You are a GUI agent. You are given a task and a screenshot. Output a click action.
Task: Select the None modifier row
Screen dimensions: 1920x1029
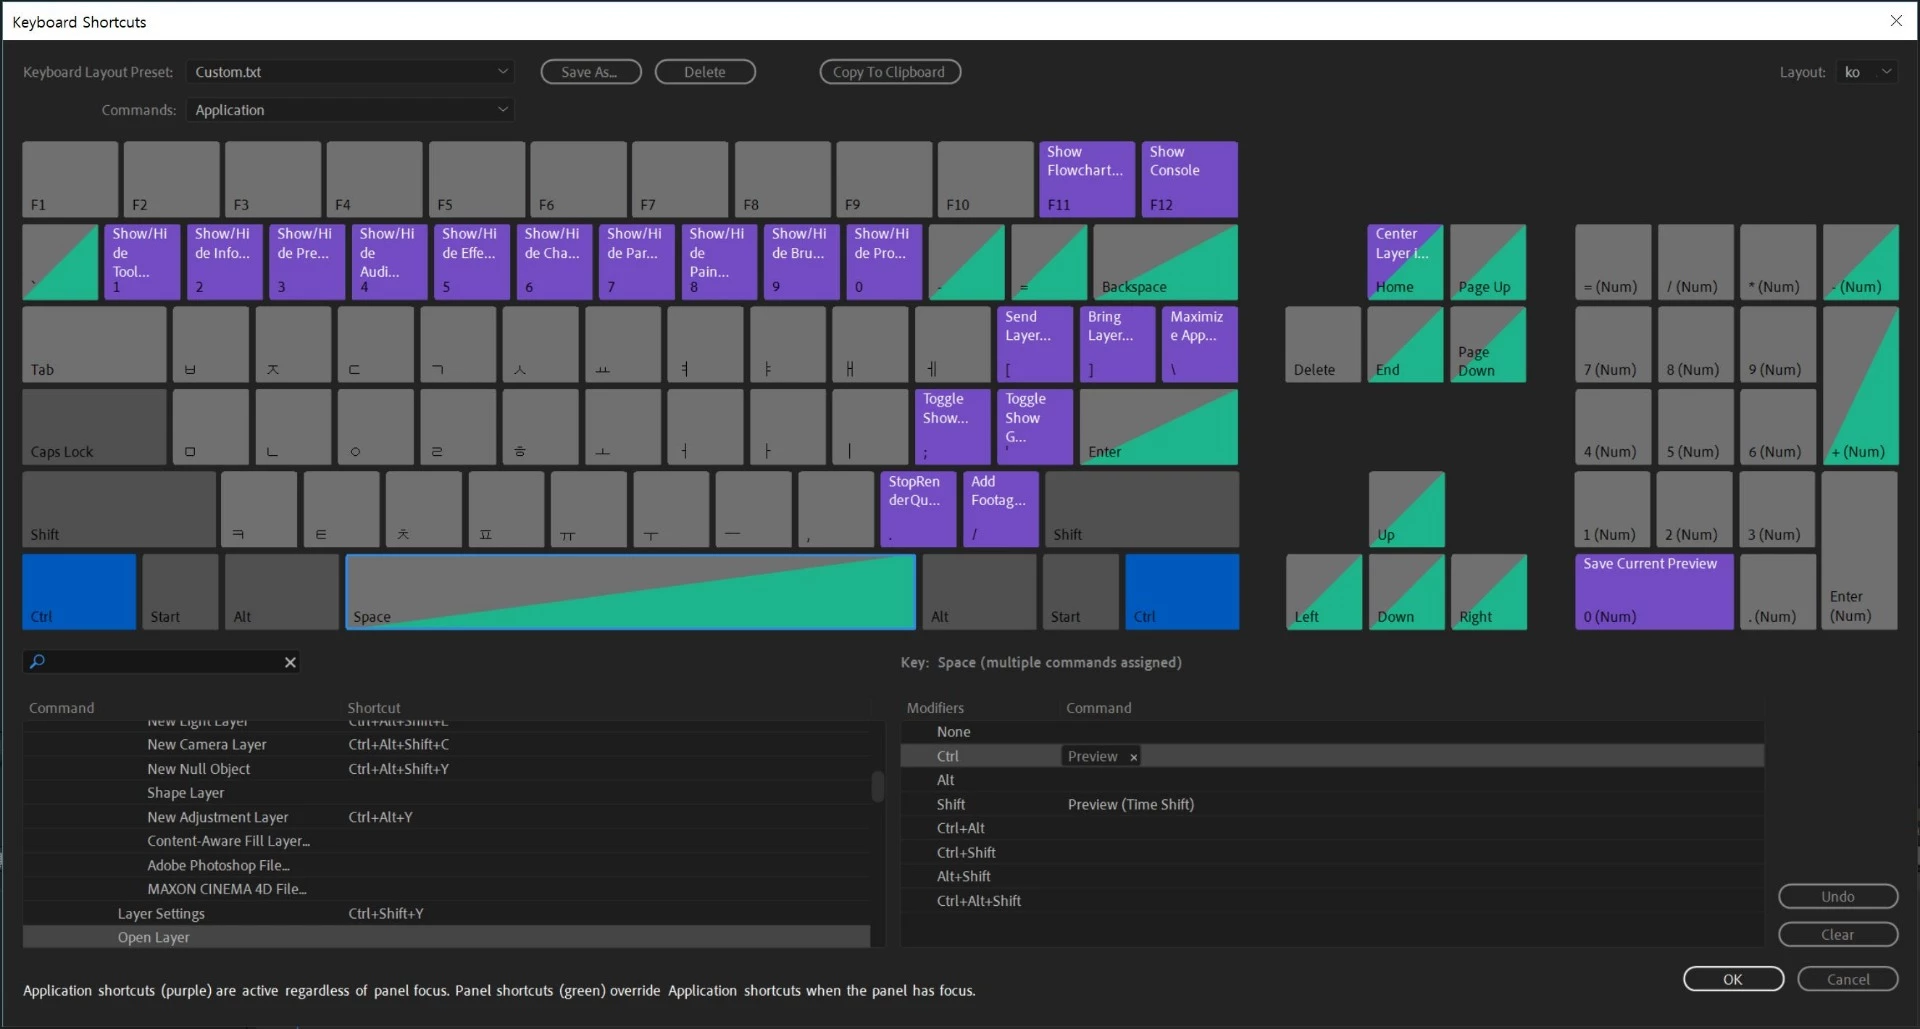[1332, 732]
